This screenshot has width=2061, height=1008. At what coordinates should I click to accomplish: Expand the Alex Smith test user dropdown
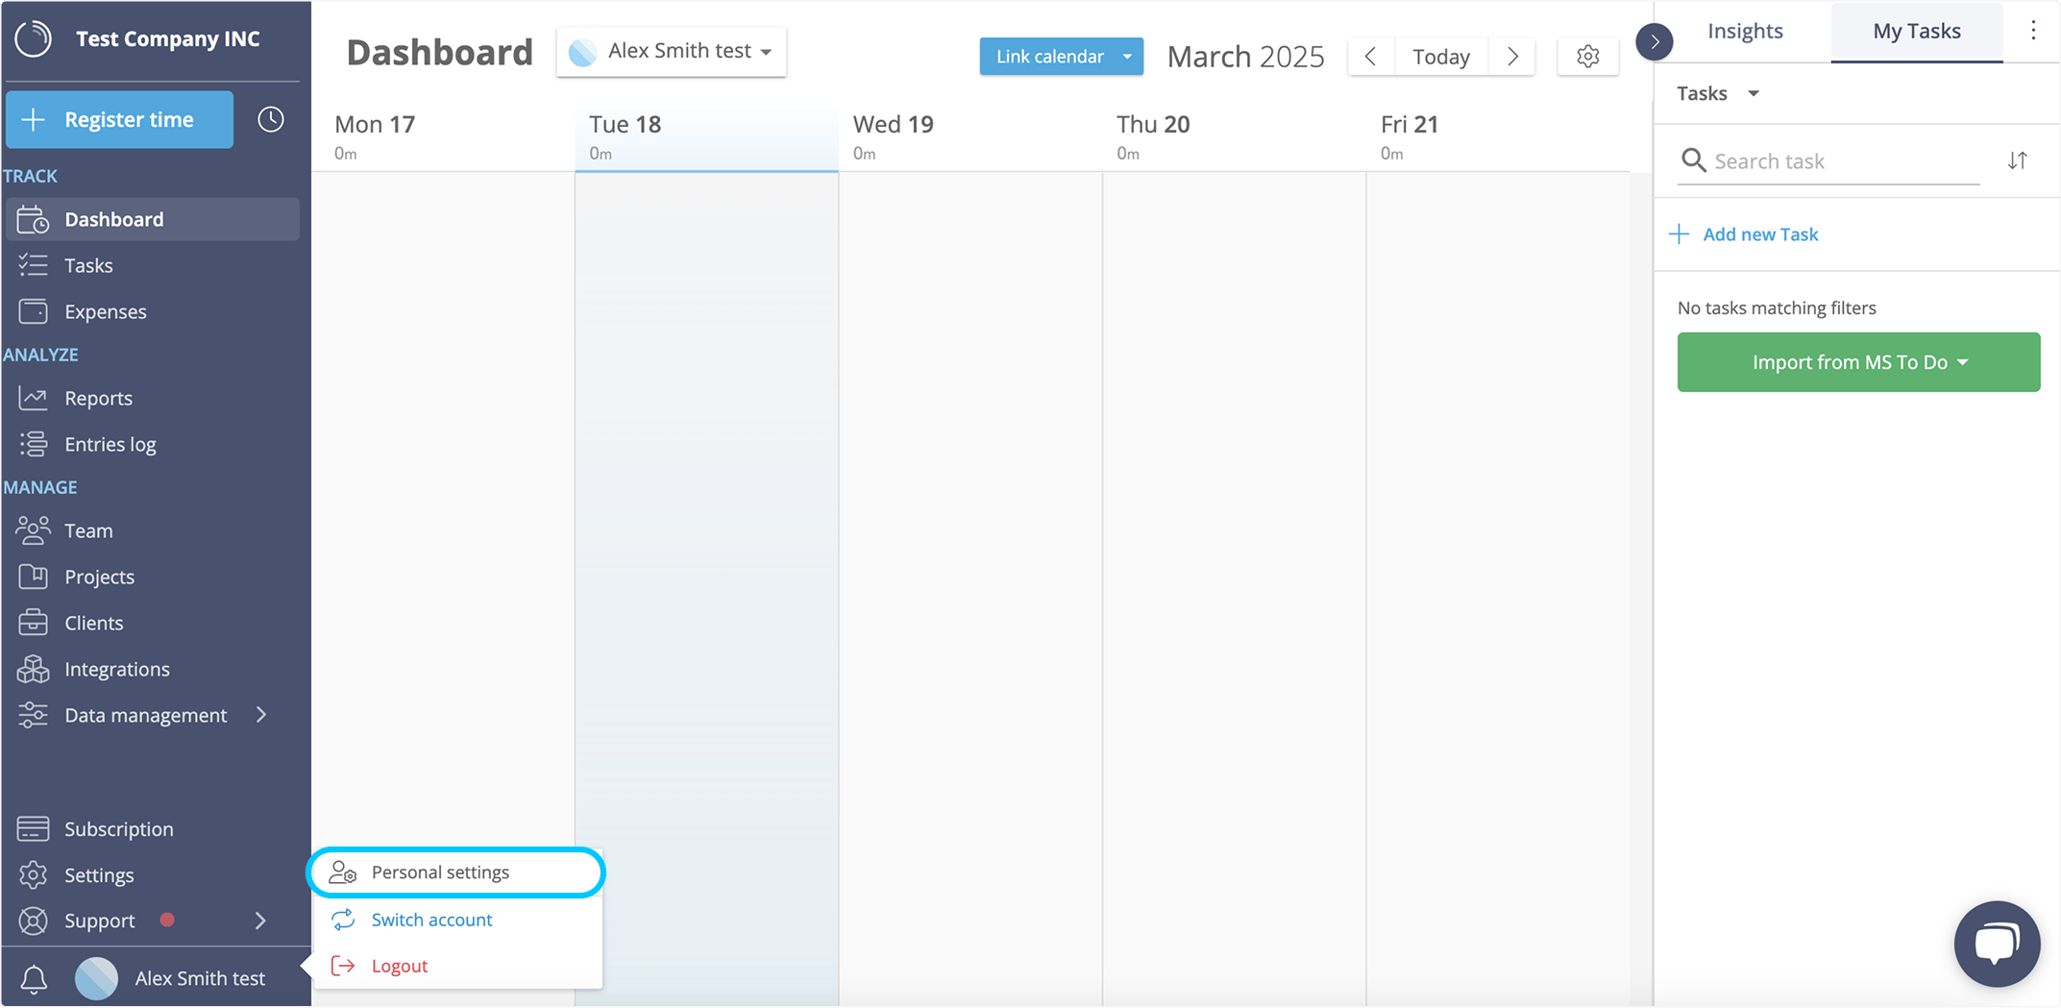click(x=671, y=50)
